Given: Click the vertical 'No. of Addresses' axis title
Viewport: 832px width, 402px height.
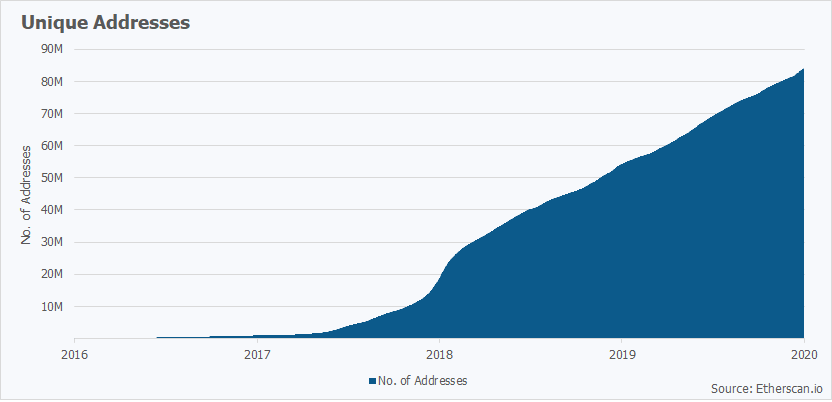Looking at the screenshot, I should [27, 194].
